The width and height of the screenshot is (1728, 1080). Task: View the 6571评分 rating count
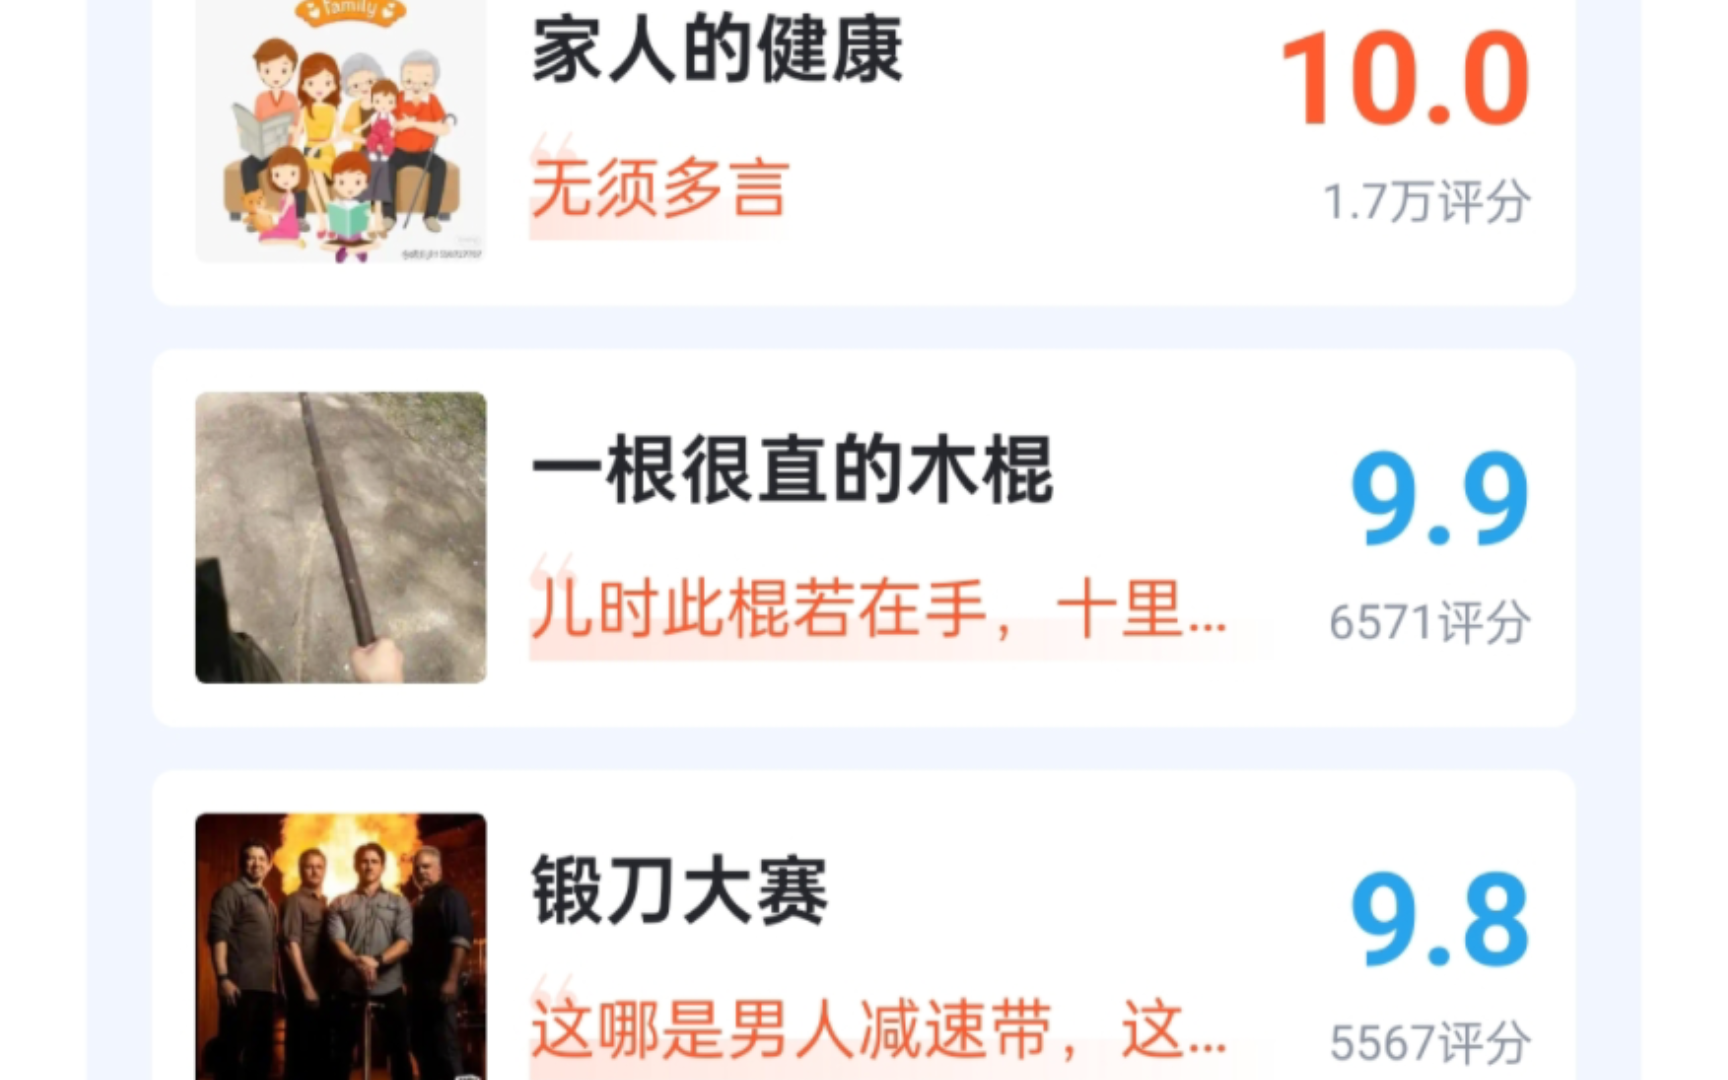pyautogui.click(x=1430, y=622)
